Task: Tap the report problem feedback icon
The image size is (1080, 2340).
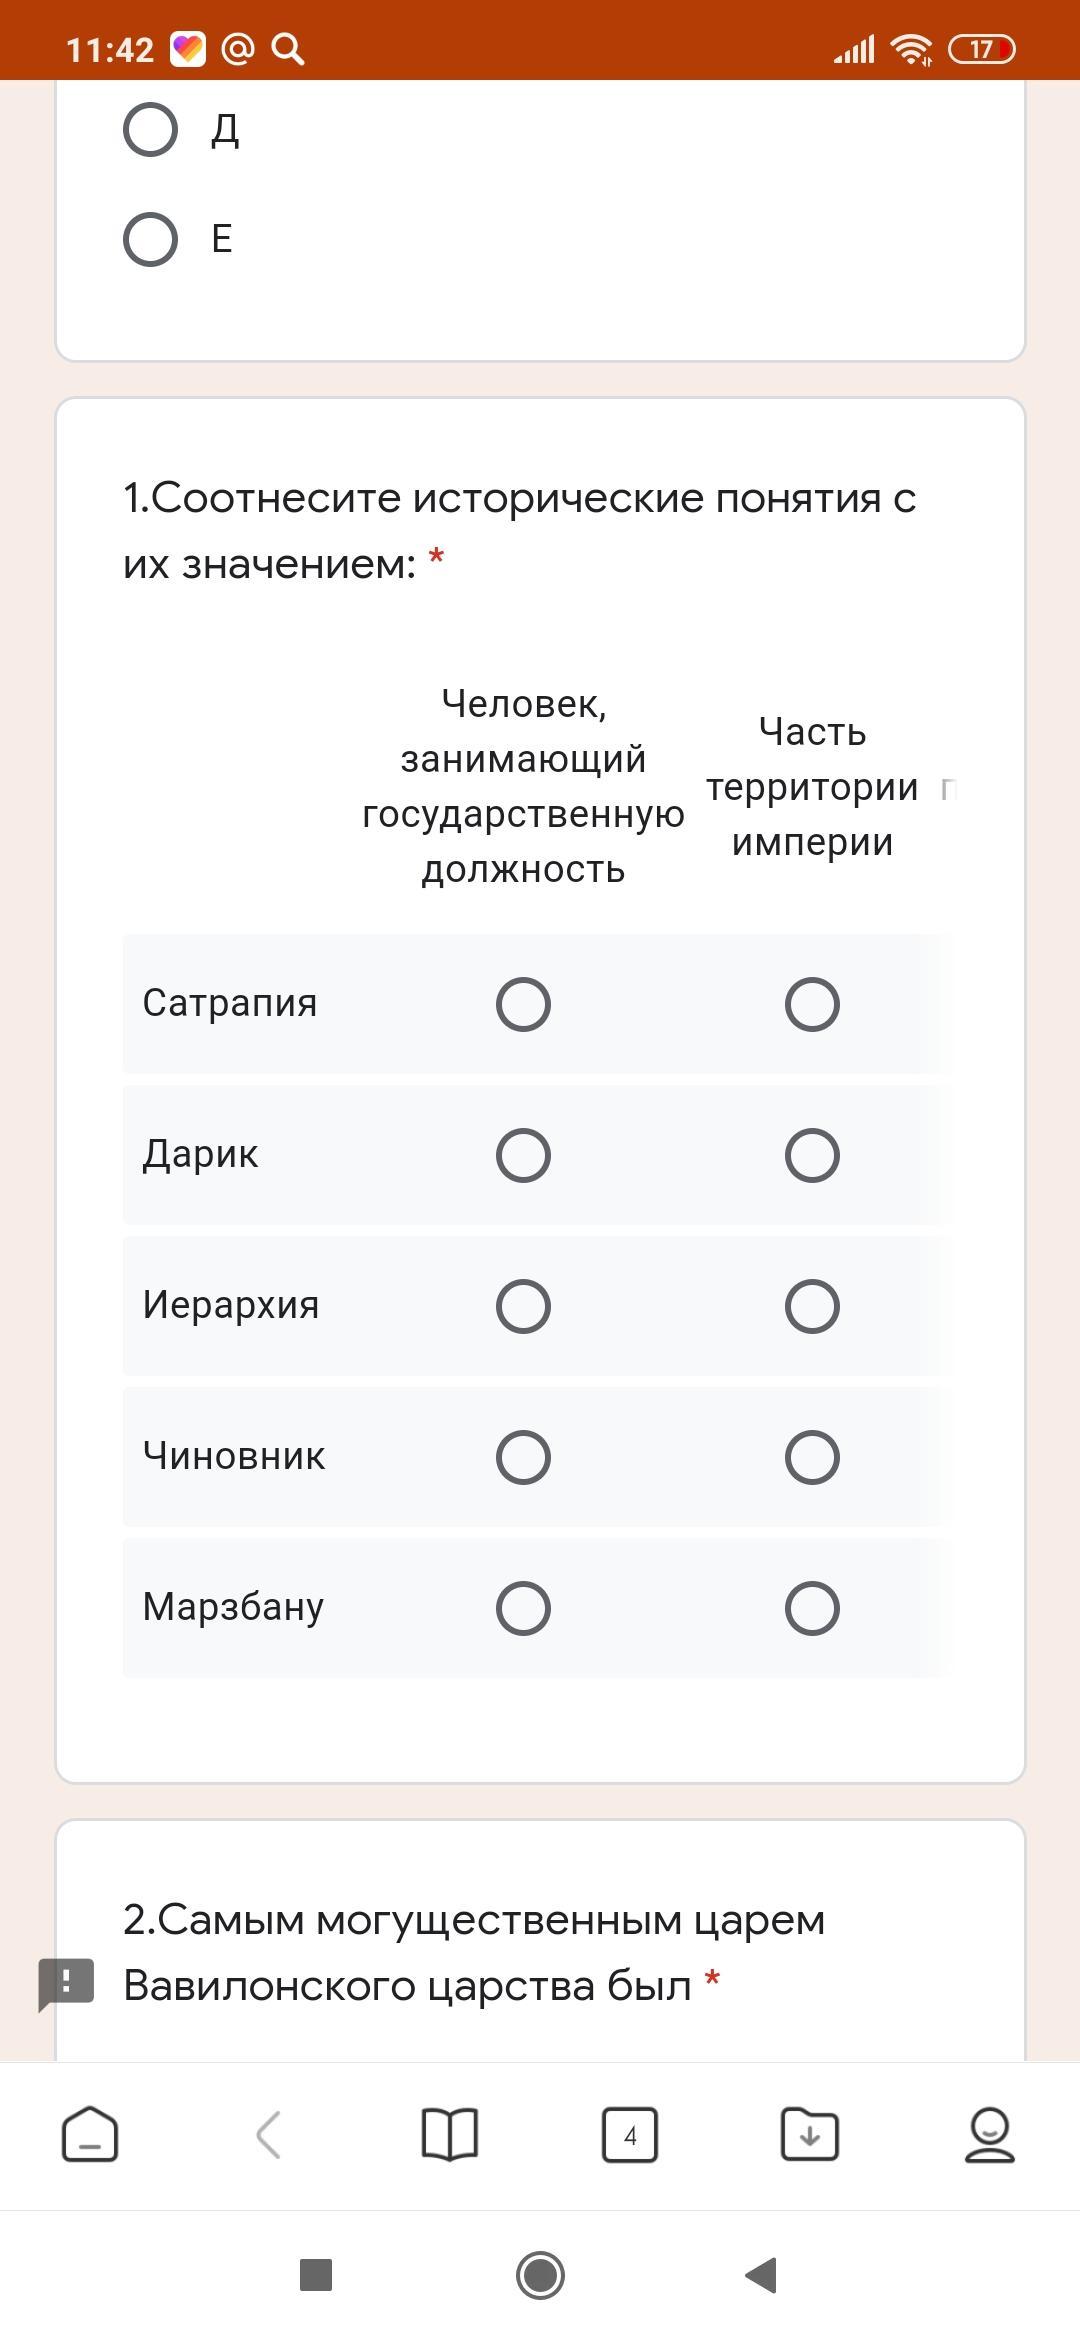Action: 66,1984
